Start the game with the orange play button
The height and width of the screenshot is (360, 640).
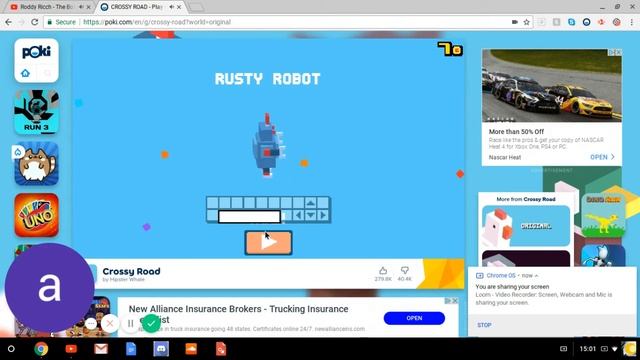point(268,242)
